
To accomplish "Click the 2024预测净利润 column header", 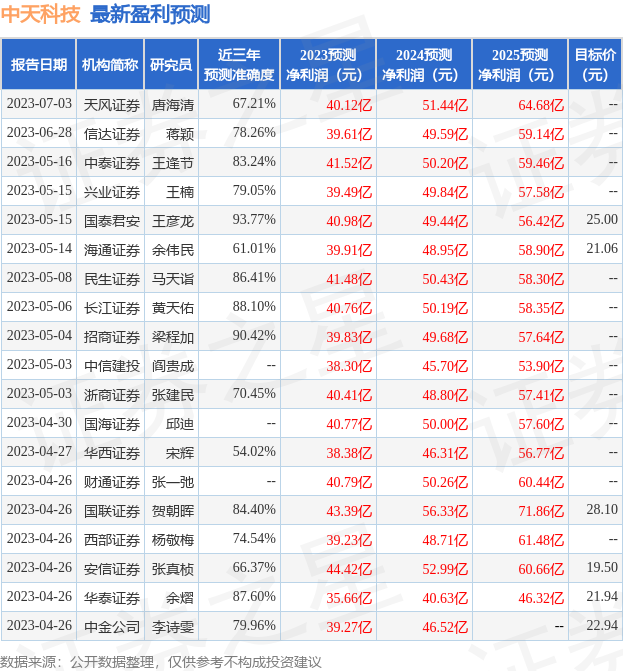I will pos(424,65).
